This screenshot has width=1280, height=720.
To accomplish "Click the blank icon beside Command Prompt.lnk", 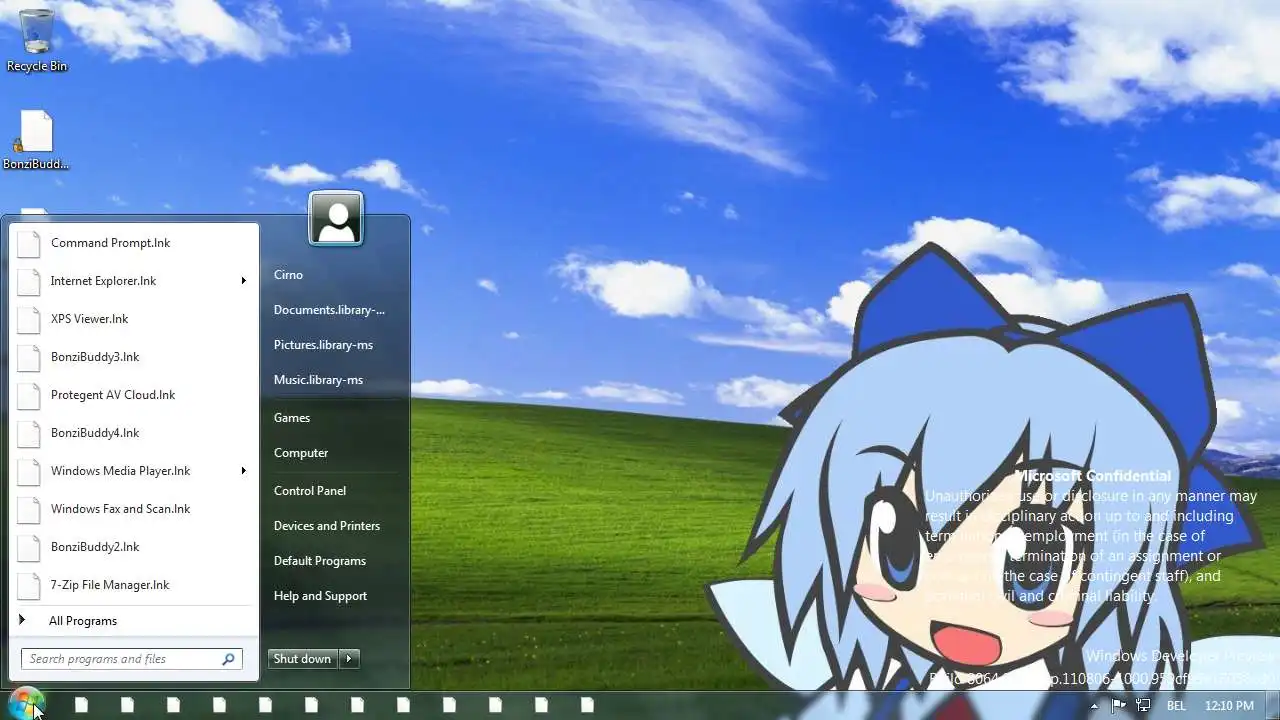I will click(29, 243).
